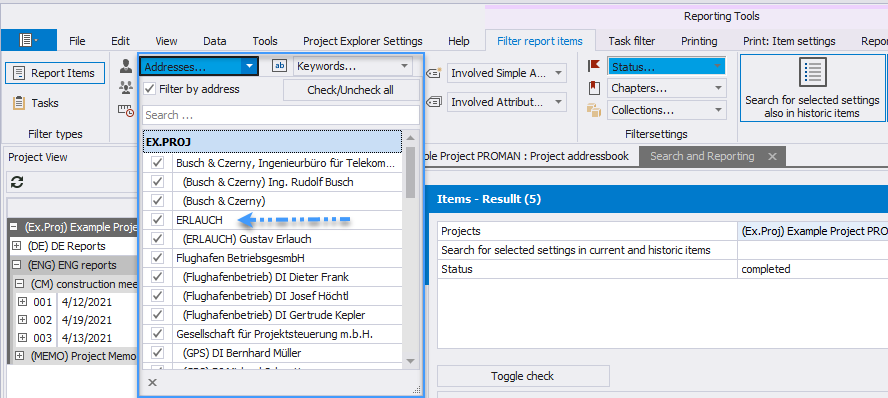Open the Data menu
888x398 pixels.
pyautogui.click(x=215, y=41)
